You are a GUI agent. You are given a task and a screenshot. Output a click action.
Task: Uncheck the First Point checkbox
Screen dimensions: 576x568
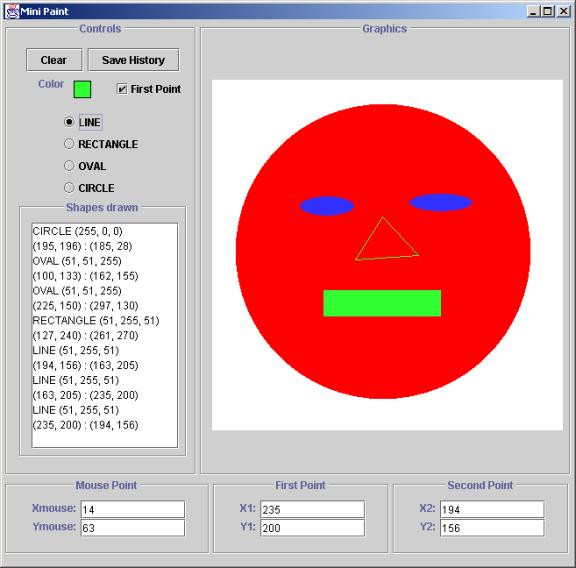(122, 89)
